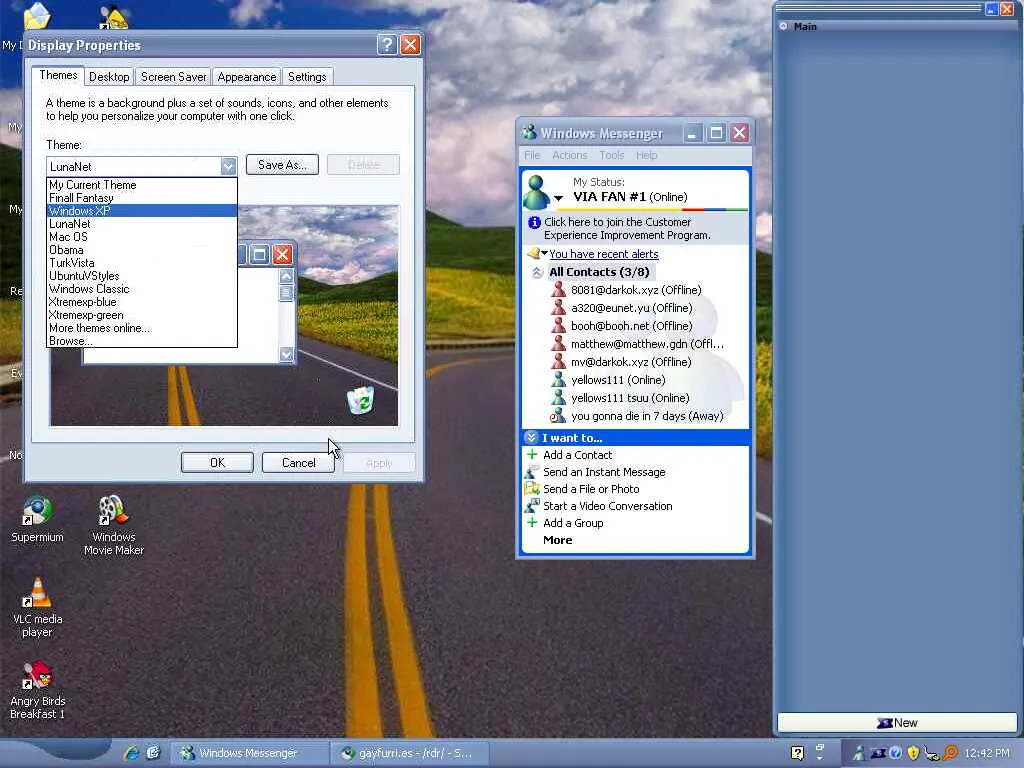Choose the Mac OS theme option

[x=142, y=237]
